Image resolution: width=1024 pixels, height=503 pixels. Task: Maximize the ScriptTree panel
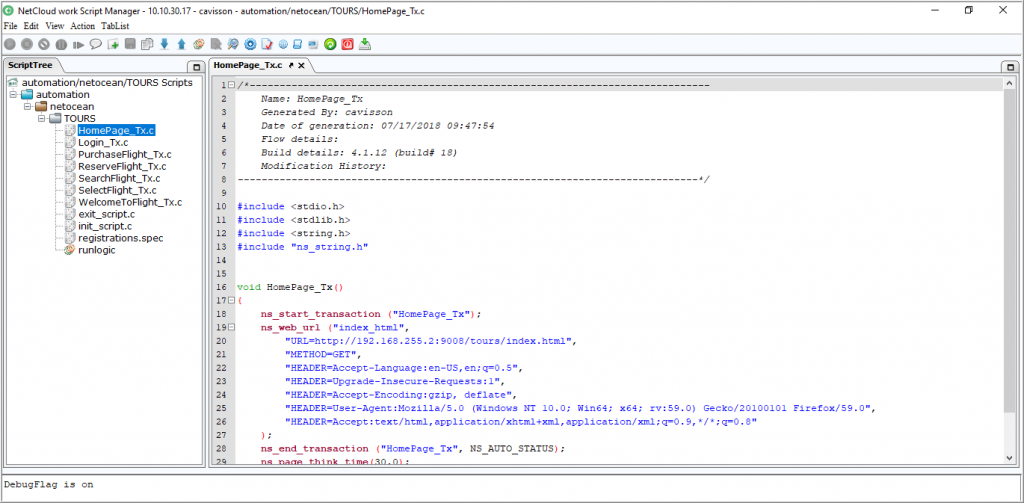coord(196,66)
